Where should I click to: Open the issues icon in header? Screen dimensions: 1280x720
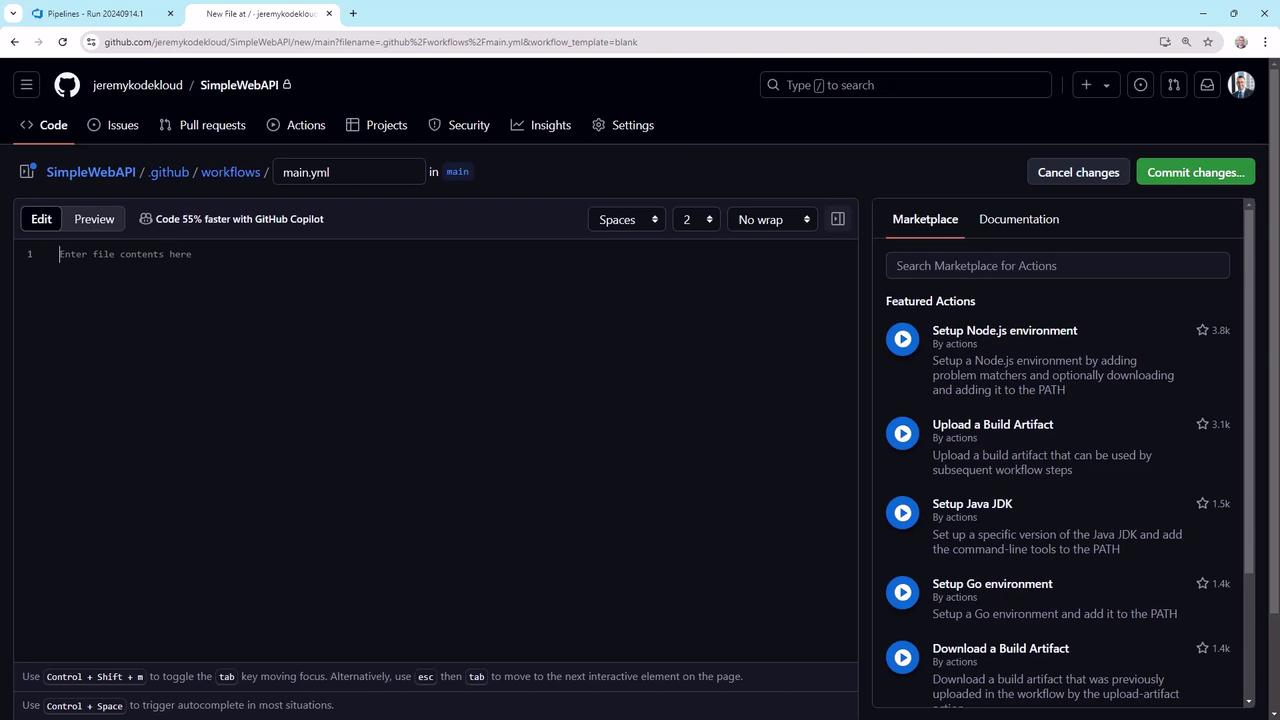[1140, 85]
